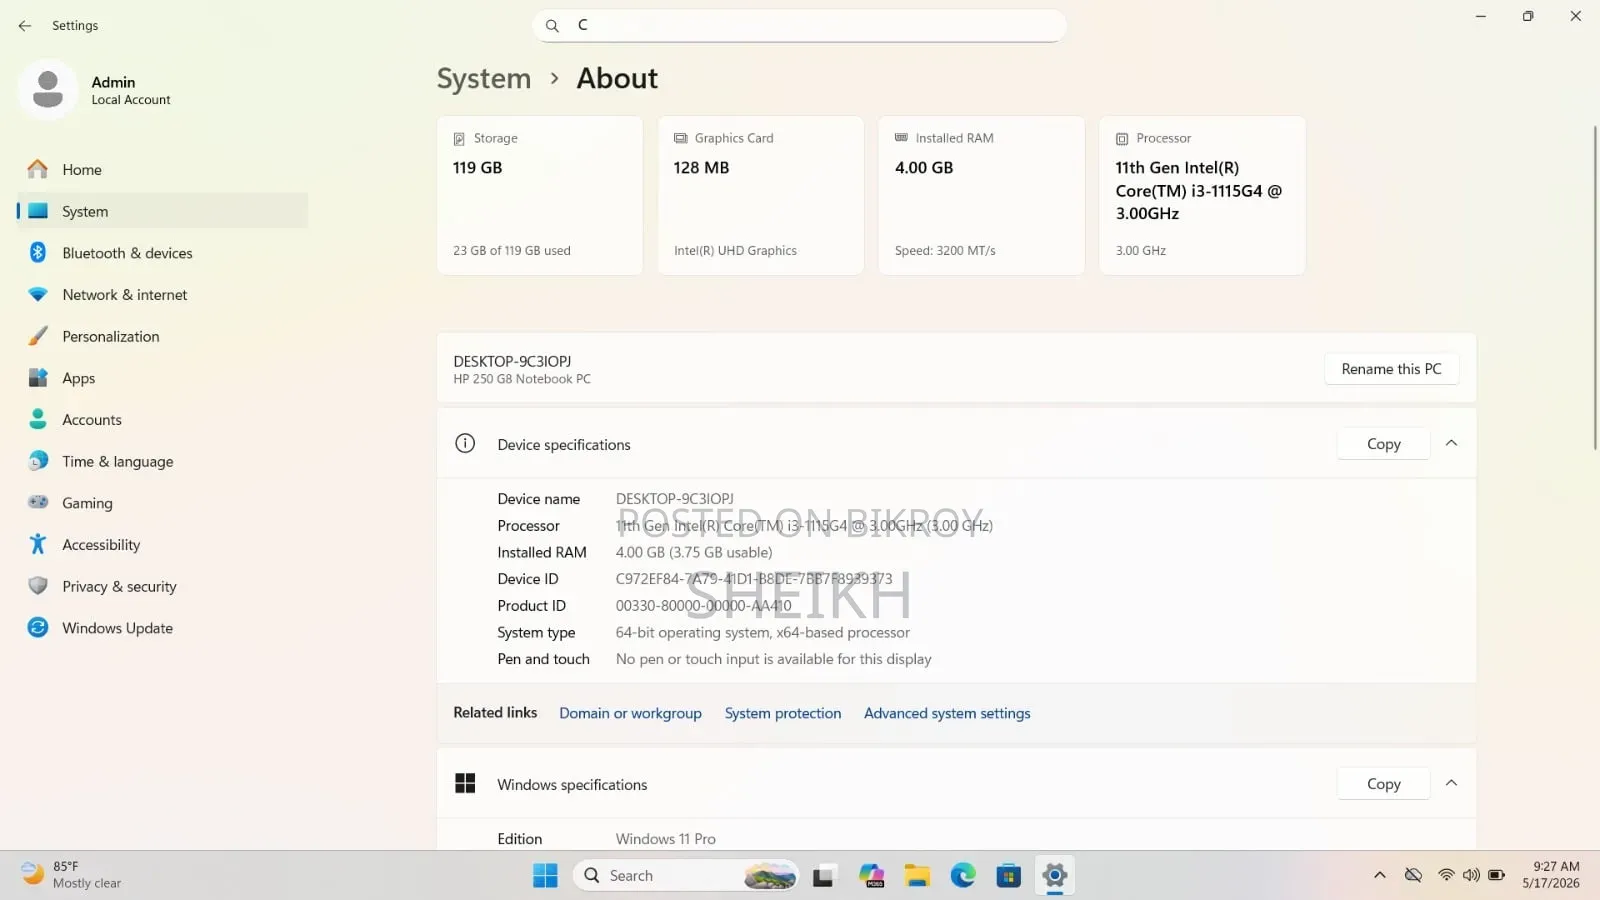Viewport: 1600px width, 900px height.
Task: Open Personalization settings
Action: [x=163, y=337]
